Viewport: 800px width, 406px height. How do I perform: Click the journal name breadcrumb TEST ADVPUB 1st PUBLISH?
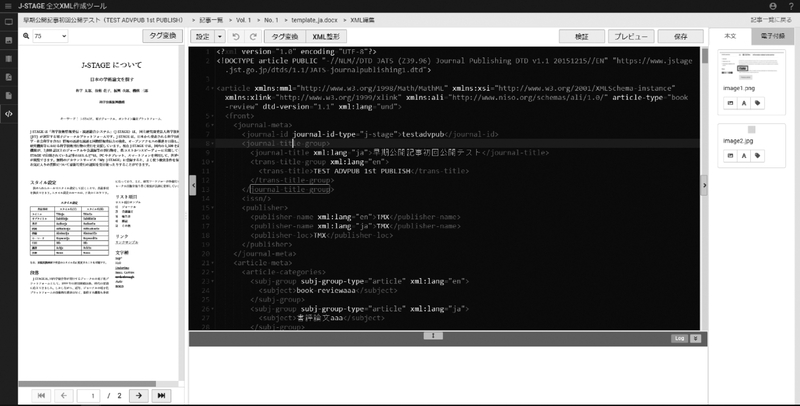(x=103, y=20)
